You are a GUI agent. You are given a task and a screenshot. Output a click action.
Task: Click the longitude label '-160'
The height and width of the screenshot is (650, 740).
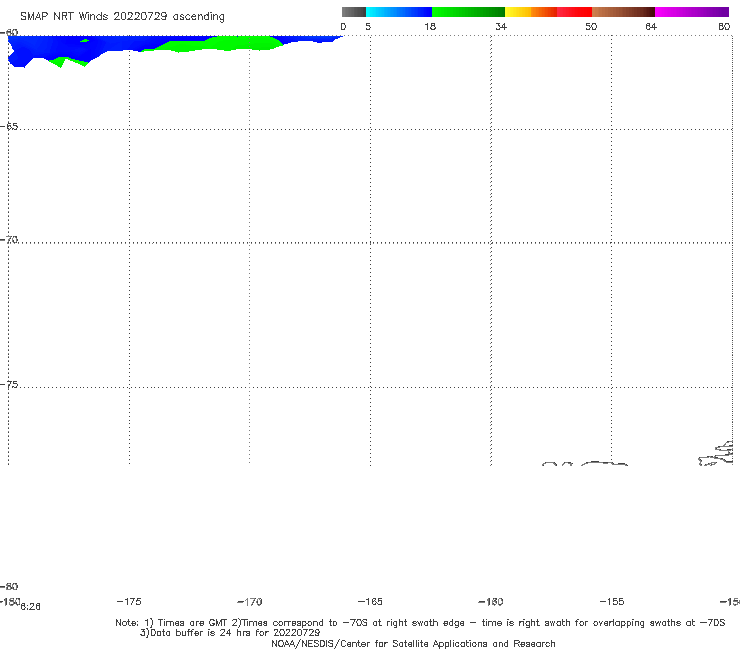point(491,602)
